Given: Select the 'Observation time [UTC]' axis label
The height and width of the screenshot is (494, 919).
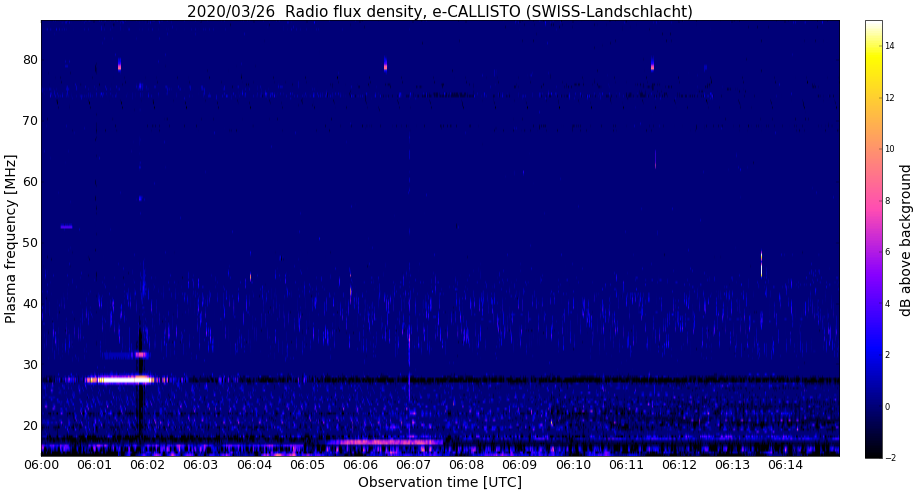Looking at the screenshot, I should (x=440, y=482).
